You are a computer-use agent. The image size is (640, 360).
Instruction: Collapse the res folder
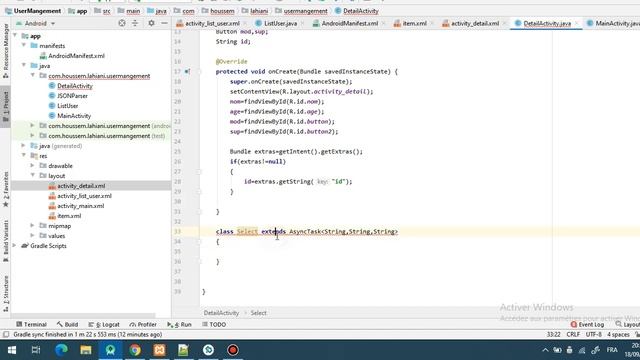[24, 156]
